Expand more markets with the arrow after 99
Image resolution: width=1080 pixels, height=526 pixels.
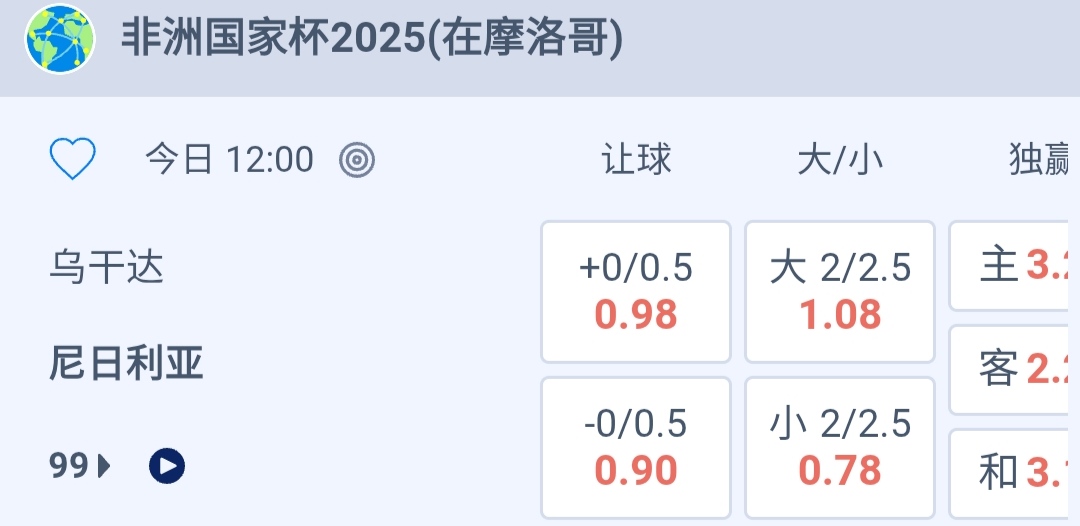[x=104, y=465]
